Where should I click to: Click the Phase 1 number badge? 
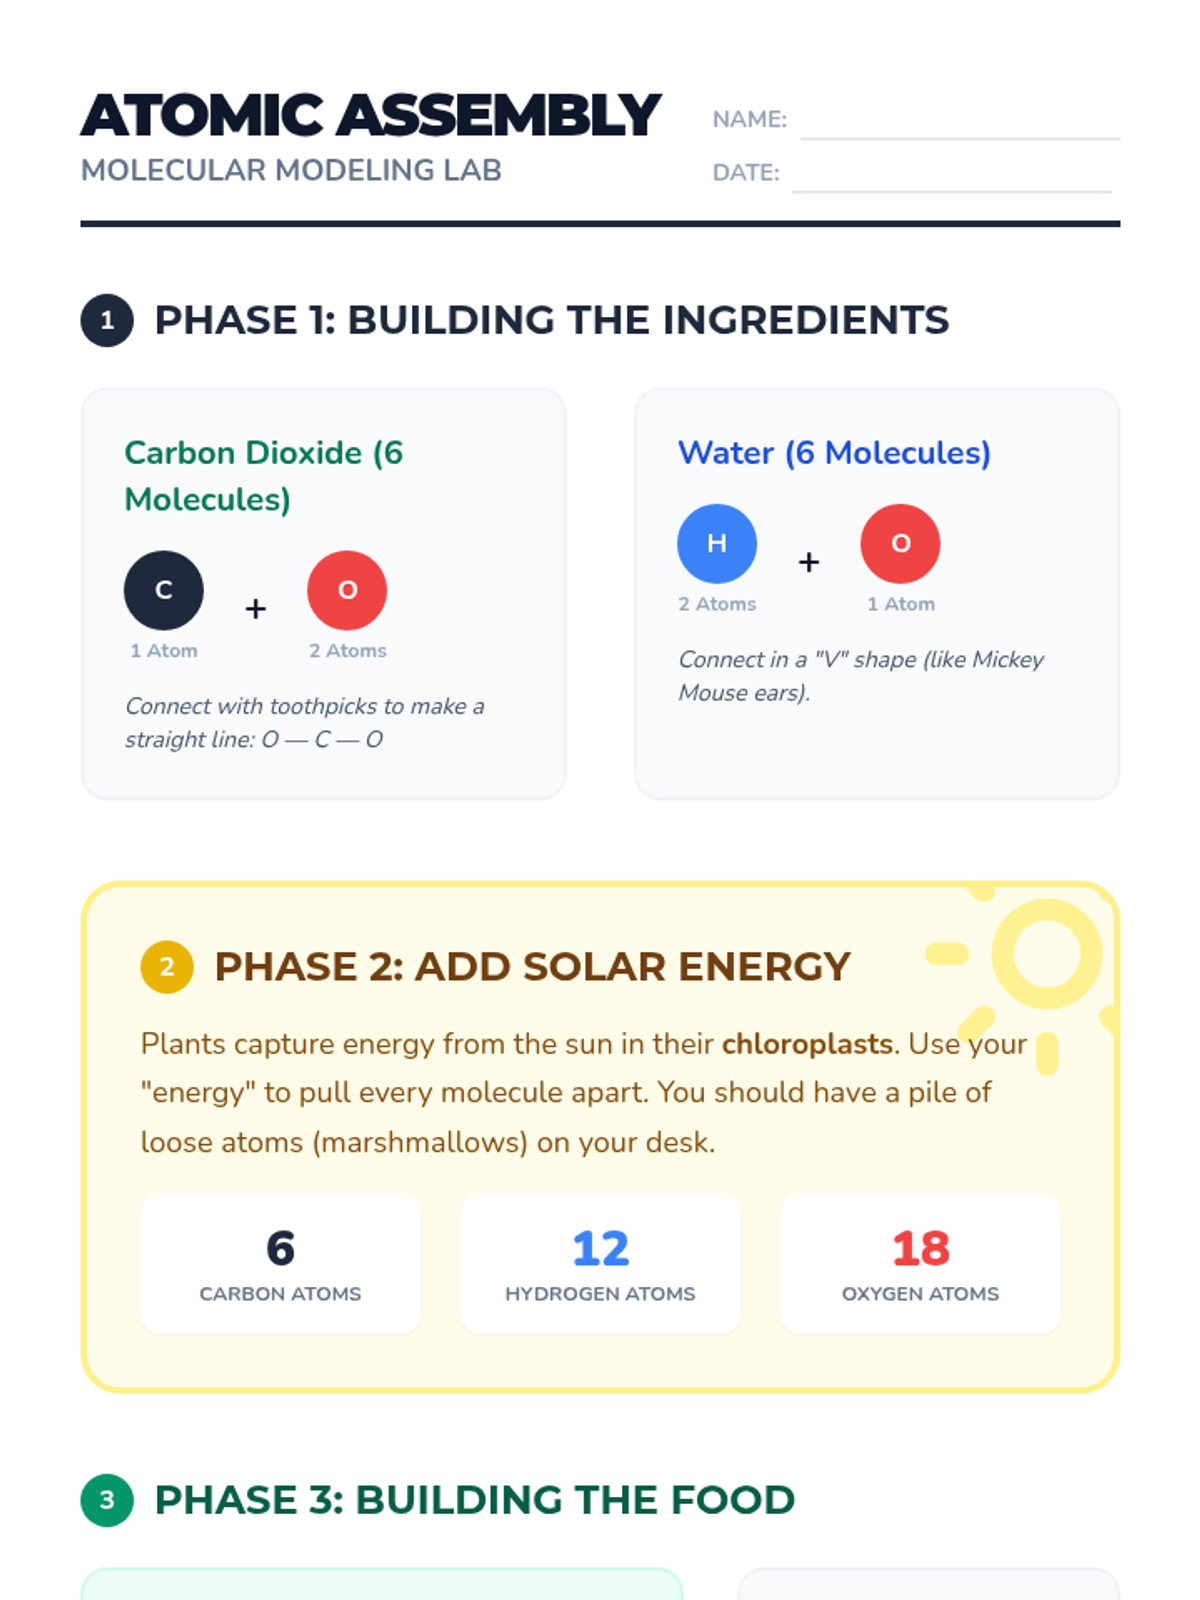[x=107, y=320]
